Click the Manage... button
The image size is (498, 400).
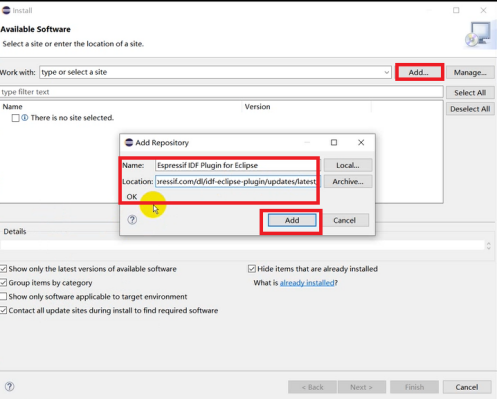point(470,72)
